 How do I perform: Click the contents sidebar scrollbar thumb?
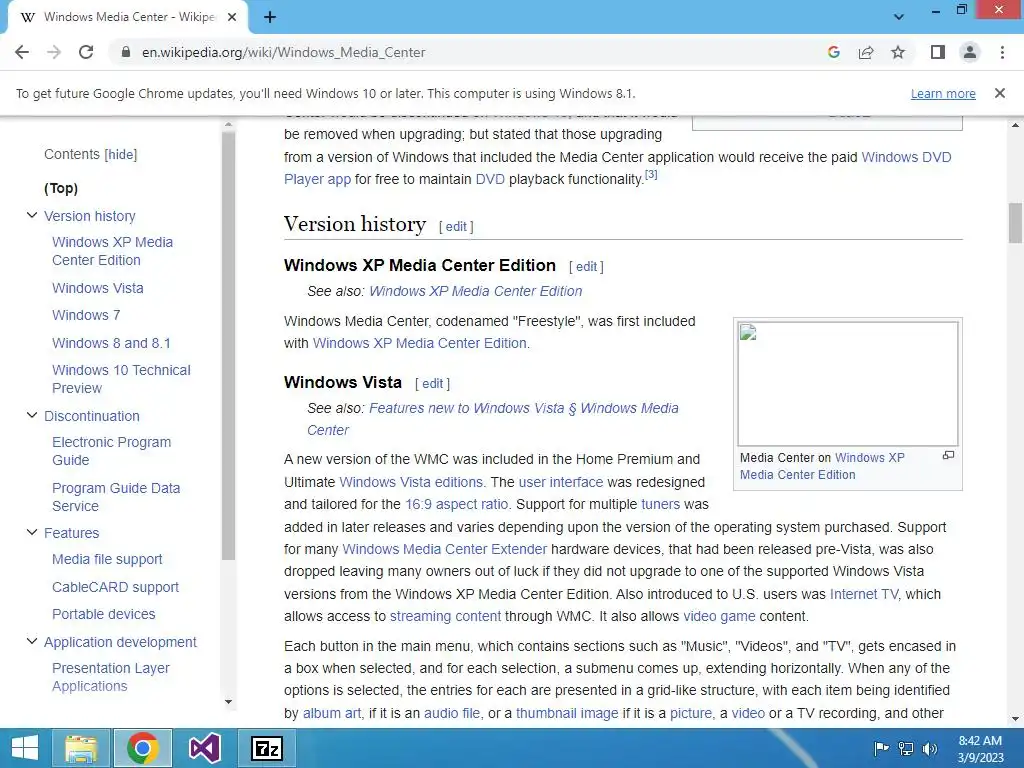(228, 346)
